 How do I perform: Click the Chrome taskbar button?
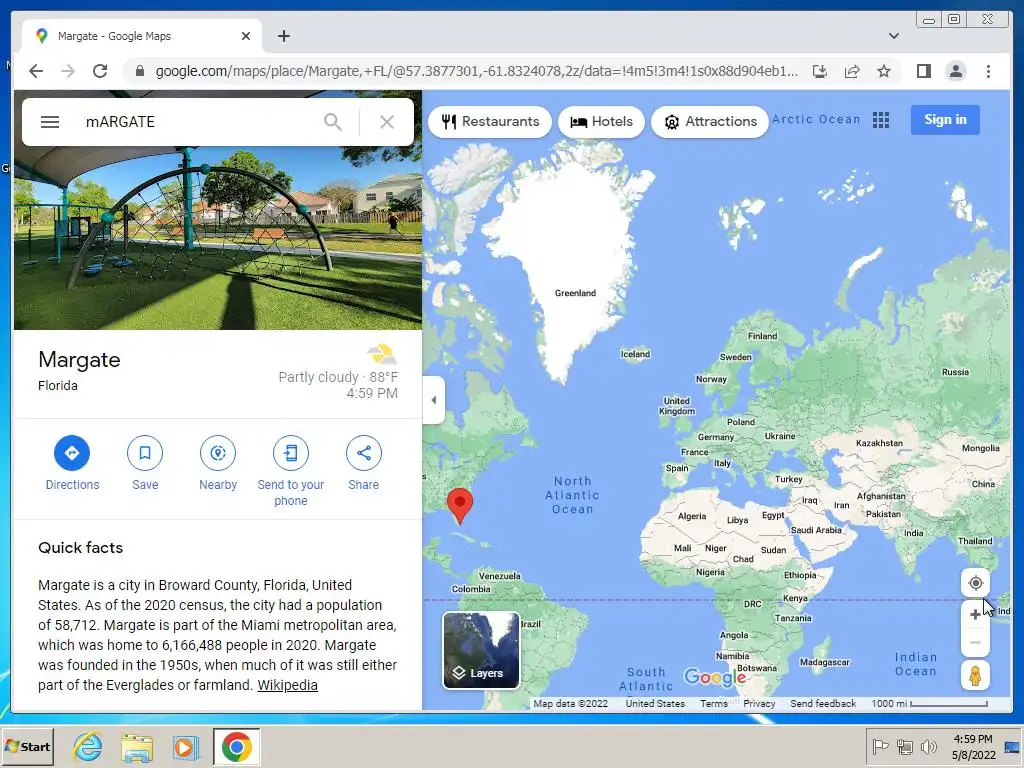[x=236, y=746]
